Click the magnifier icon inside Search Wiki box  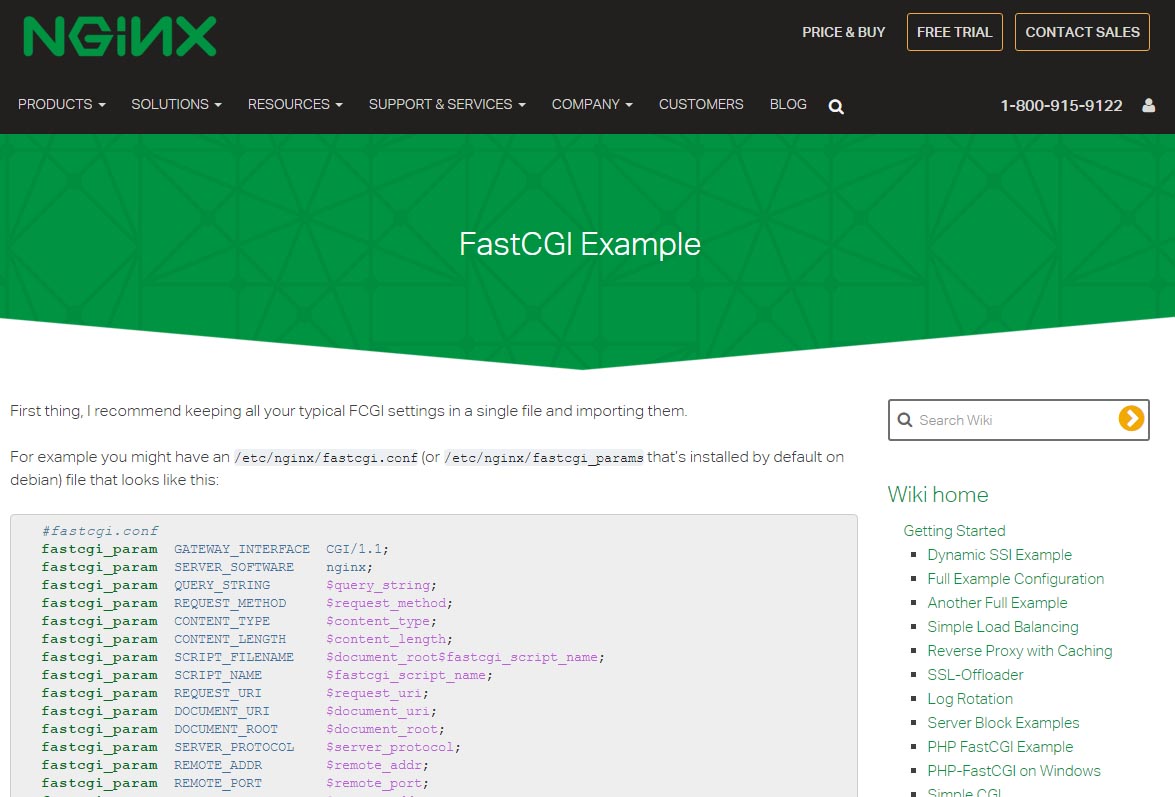coord(906,420)
